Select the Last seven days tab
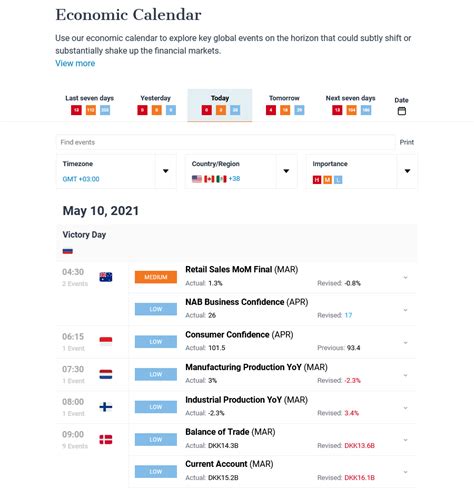Image resolution: width=474 pixels, height=490 pixels. (90, 105)
